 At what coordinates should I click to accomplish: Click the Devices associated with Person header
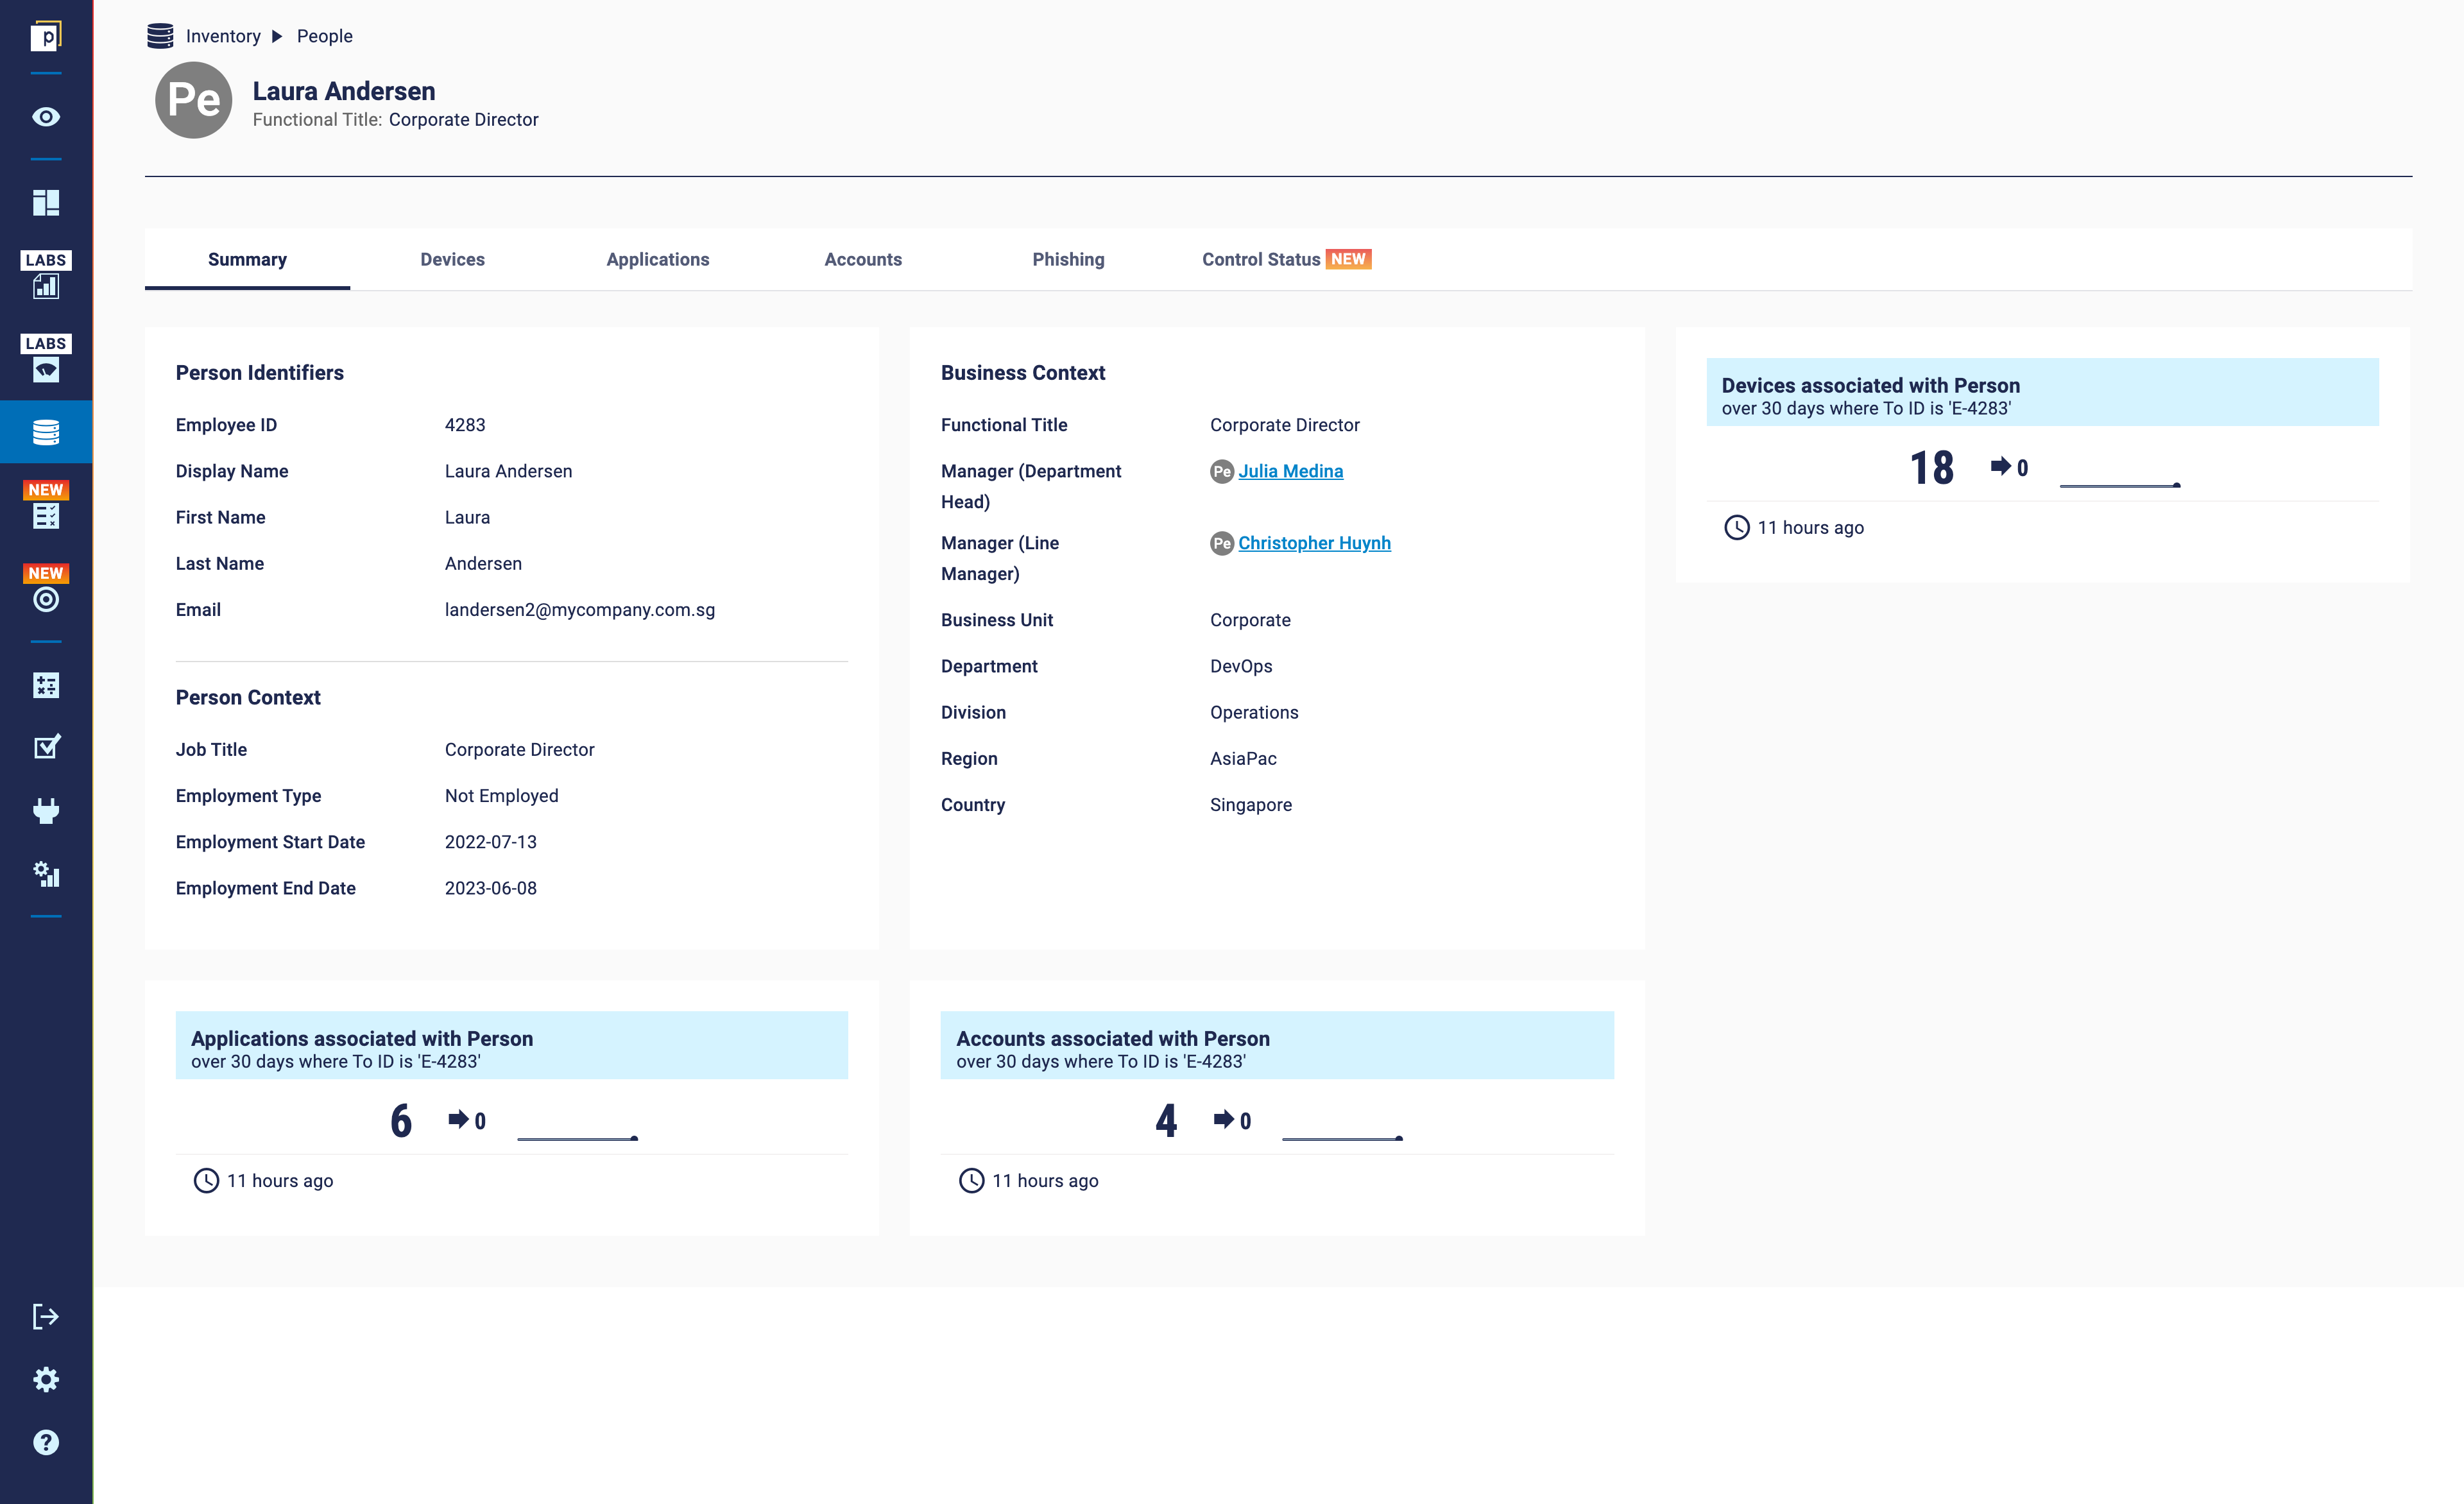tap(1870, 386)
